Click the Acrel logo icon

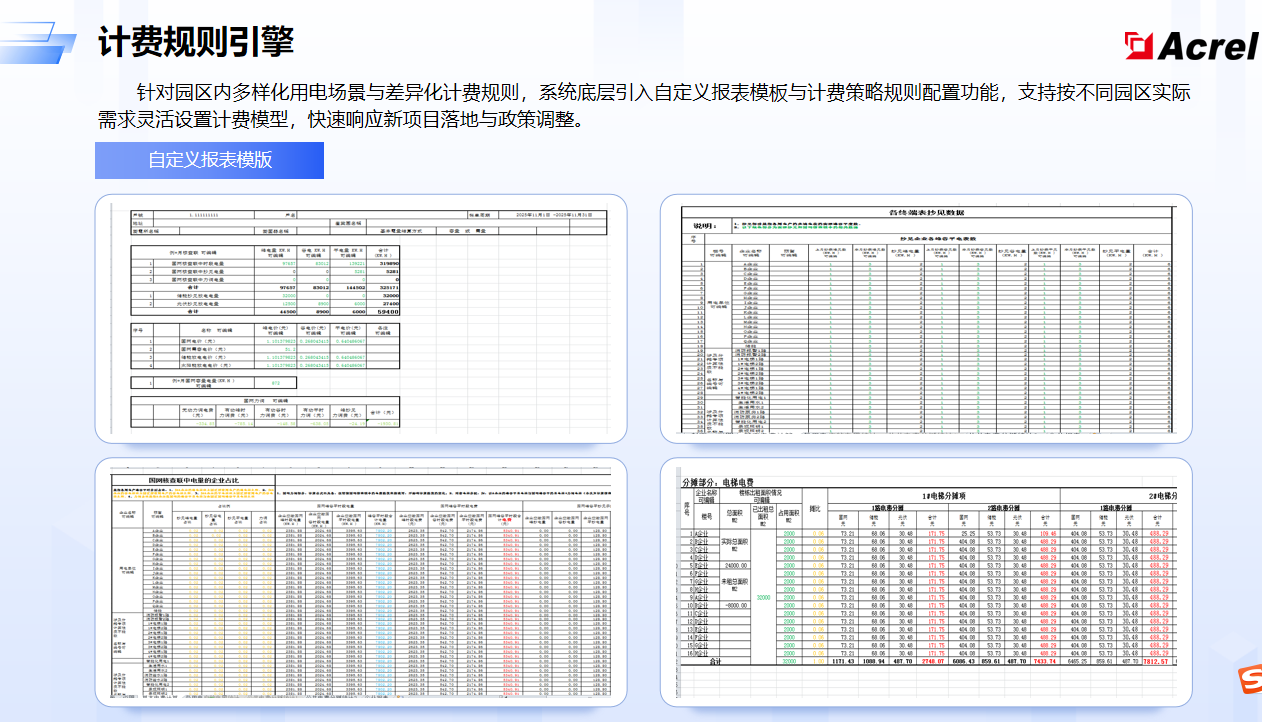click(1190, 45)
